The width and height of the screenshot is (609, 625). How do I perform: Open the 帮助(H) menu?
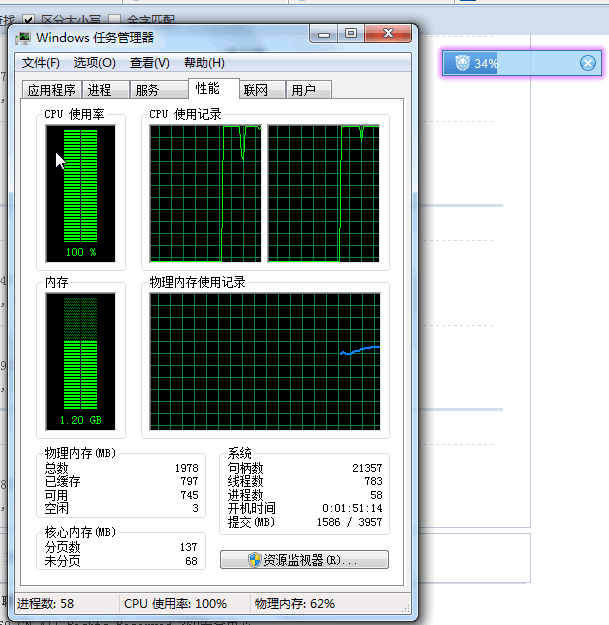[x=204, y=63]
